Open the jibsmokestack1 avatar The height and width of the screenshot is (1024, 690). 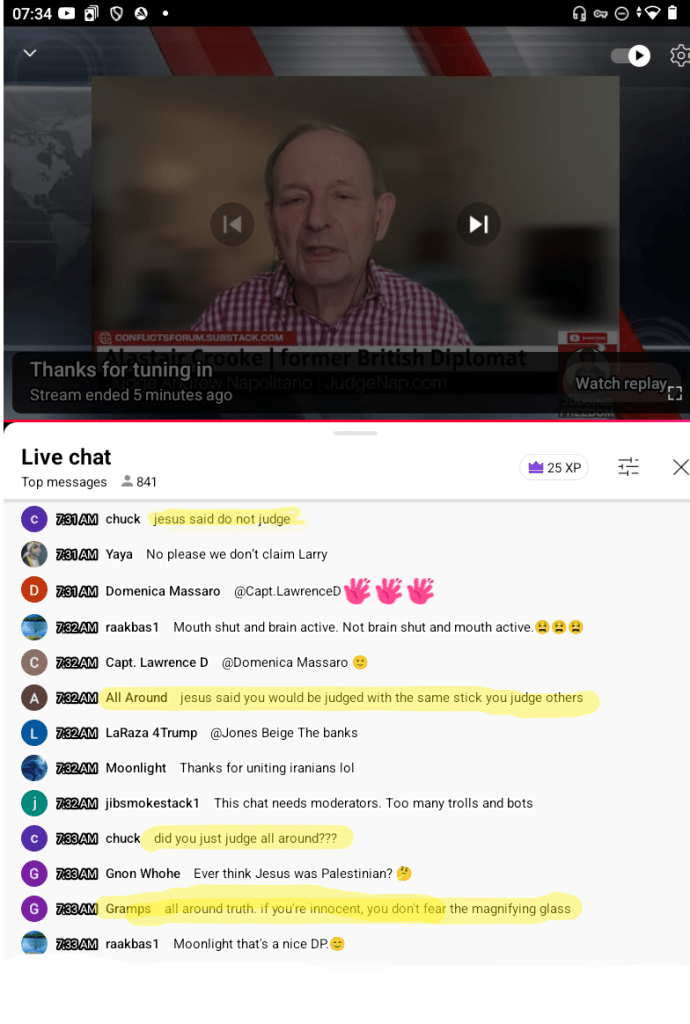(34, 803)
